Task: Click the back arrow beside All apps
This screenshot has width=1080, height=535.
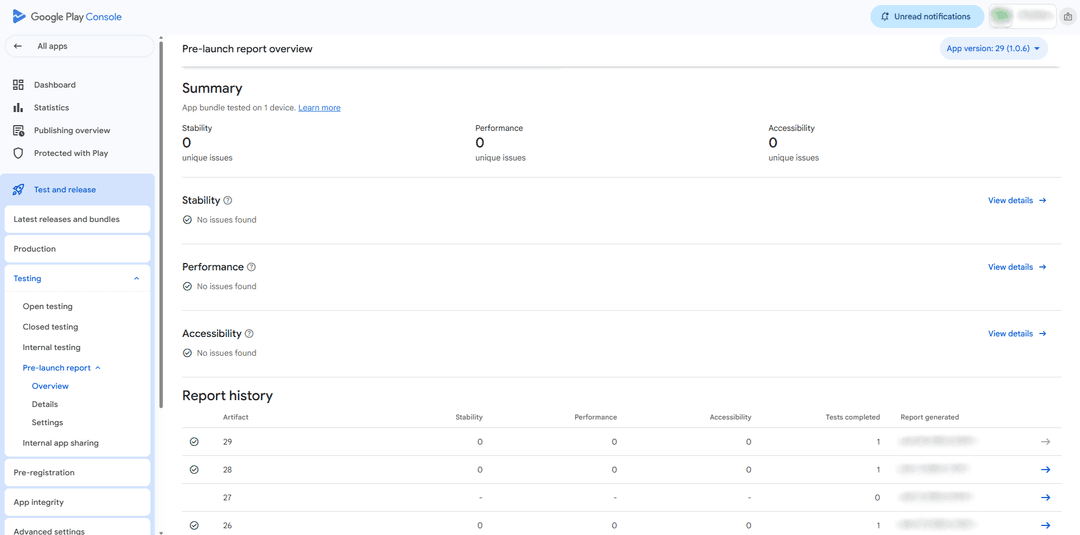Action: (x=18, y=46)
